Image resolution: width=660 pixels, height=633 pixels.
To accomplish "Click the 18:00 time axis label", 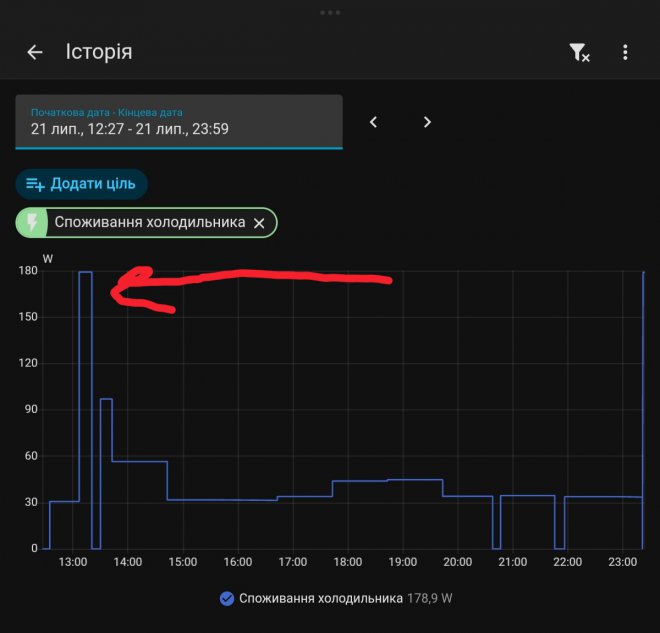I will pos(348,562).
